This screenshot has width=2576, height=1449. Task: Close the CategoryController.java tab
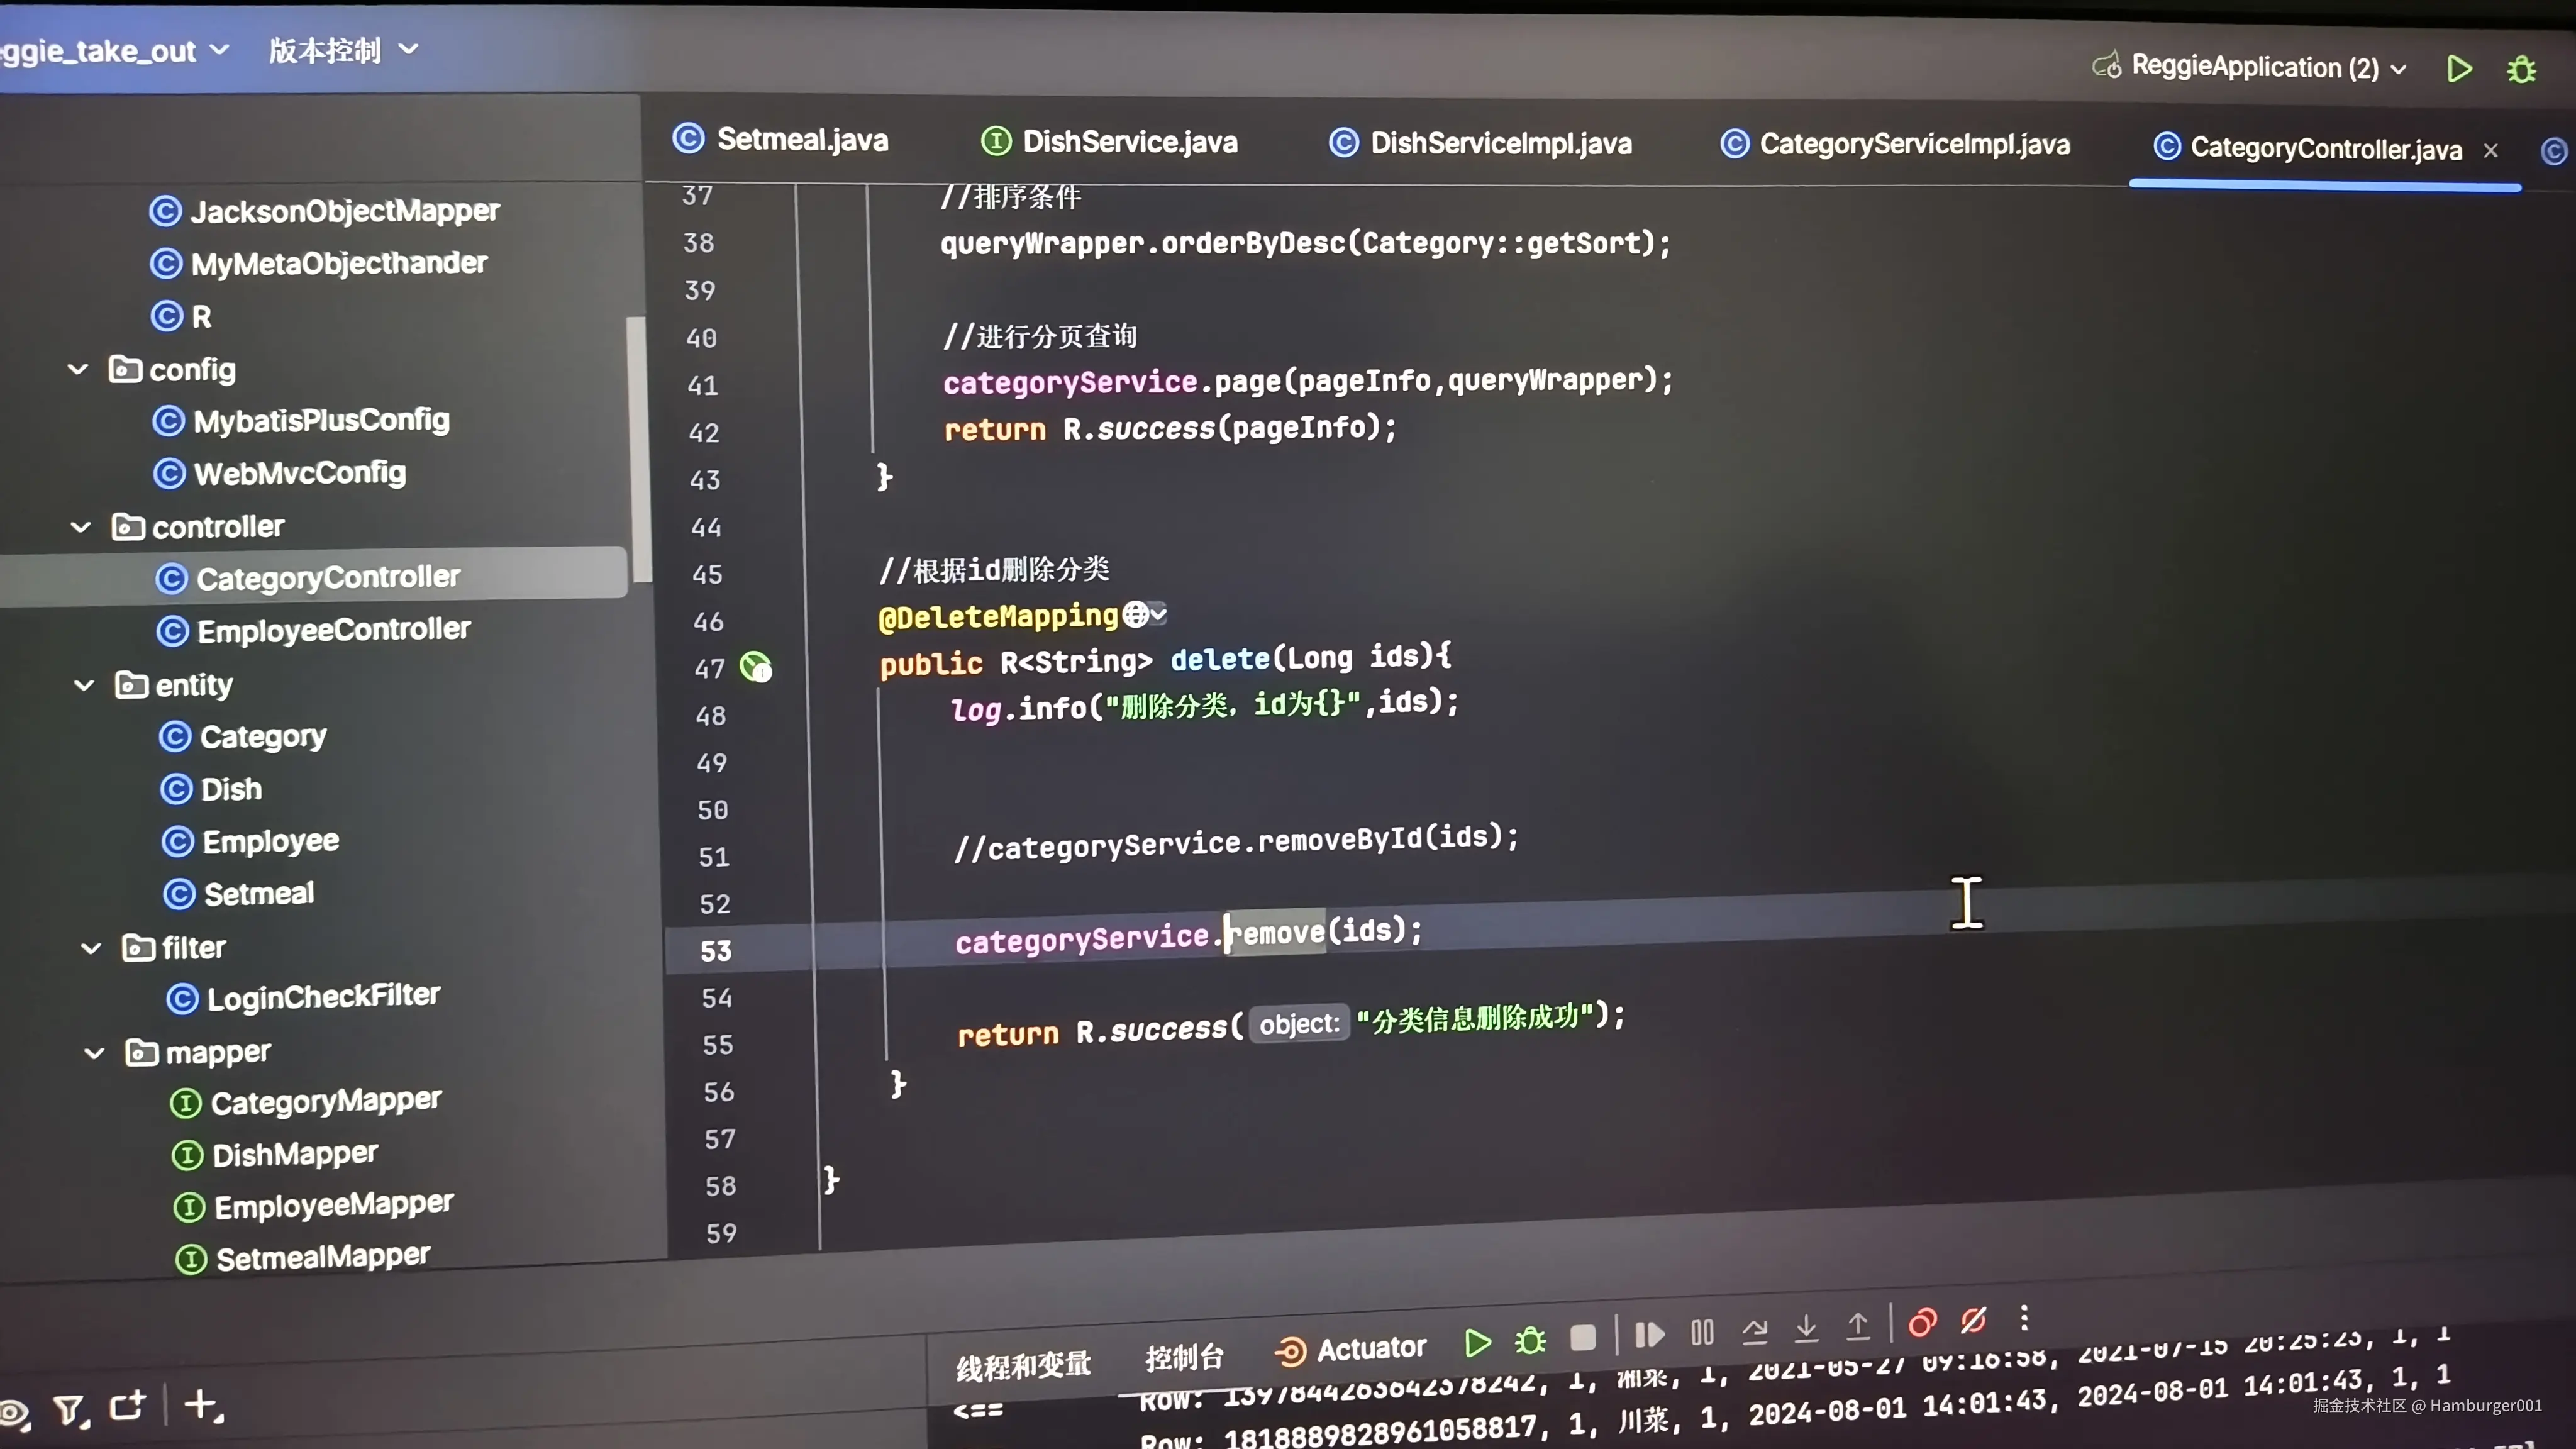(2490, 150)
